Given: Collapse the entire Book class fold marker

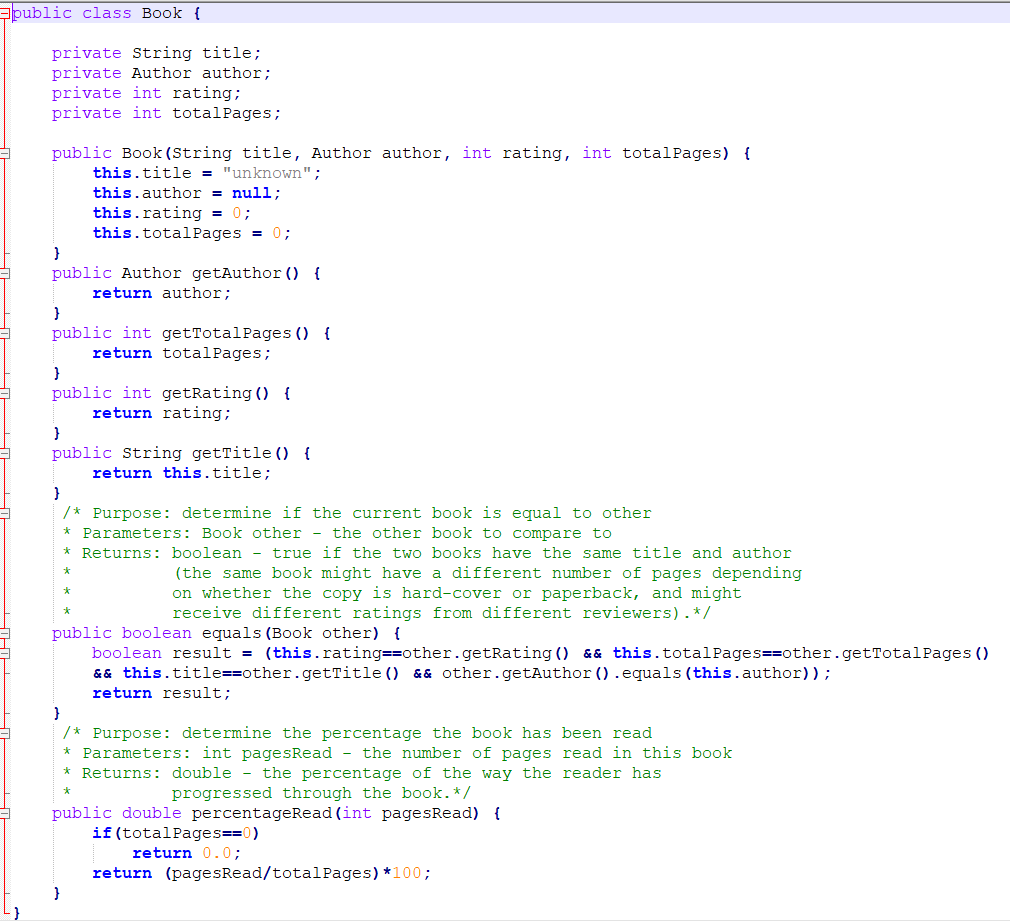Looking at the screenshot, I should point(7,12).
